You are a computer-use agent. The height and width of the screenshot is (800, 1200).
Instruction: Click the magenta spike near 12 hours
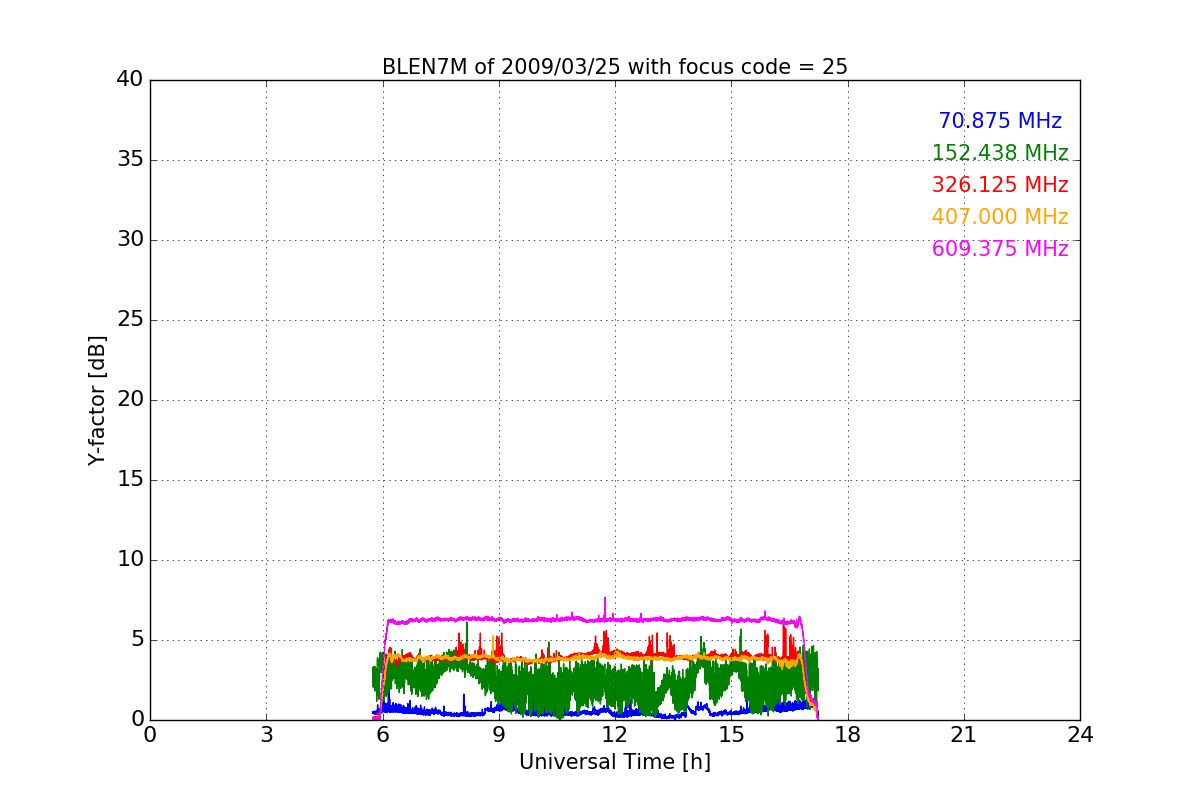click(605, 607)
